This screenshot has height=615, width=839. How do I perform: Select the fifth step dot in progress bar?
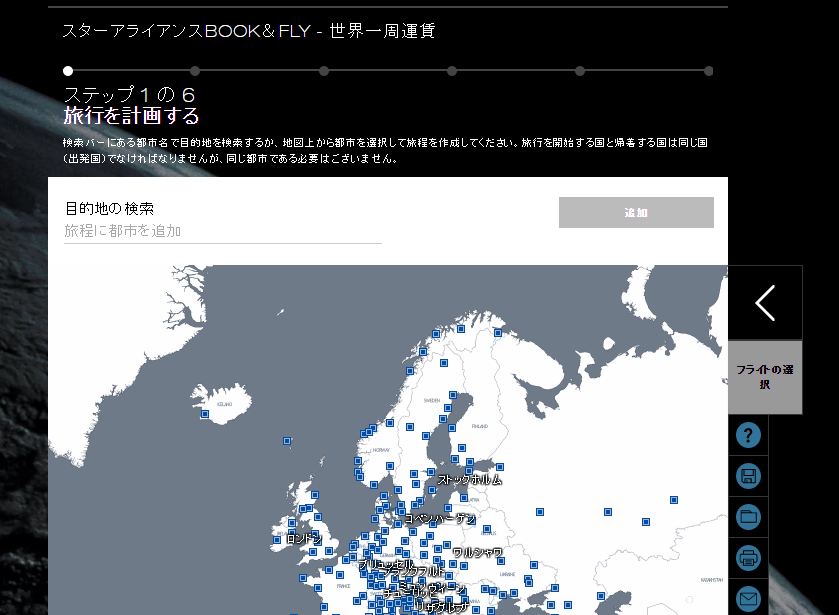click(x=580, y=71)
